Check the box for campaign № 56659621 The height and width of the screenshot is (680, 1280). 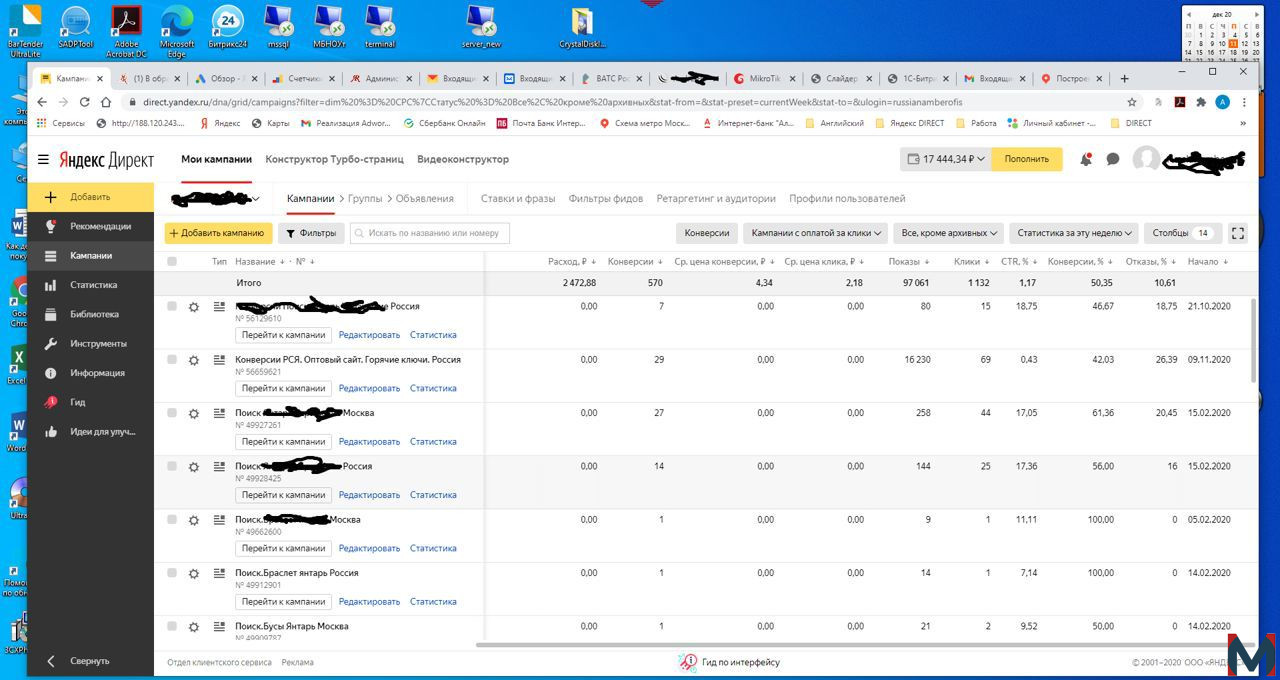pyautogui.click(x=171, y=360)
